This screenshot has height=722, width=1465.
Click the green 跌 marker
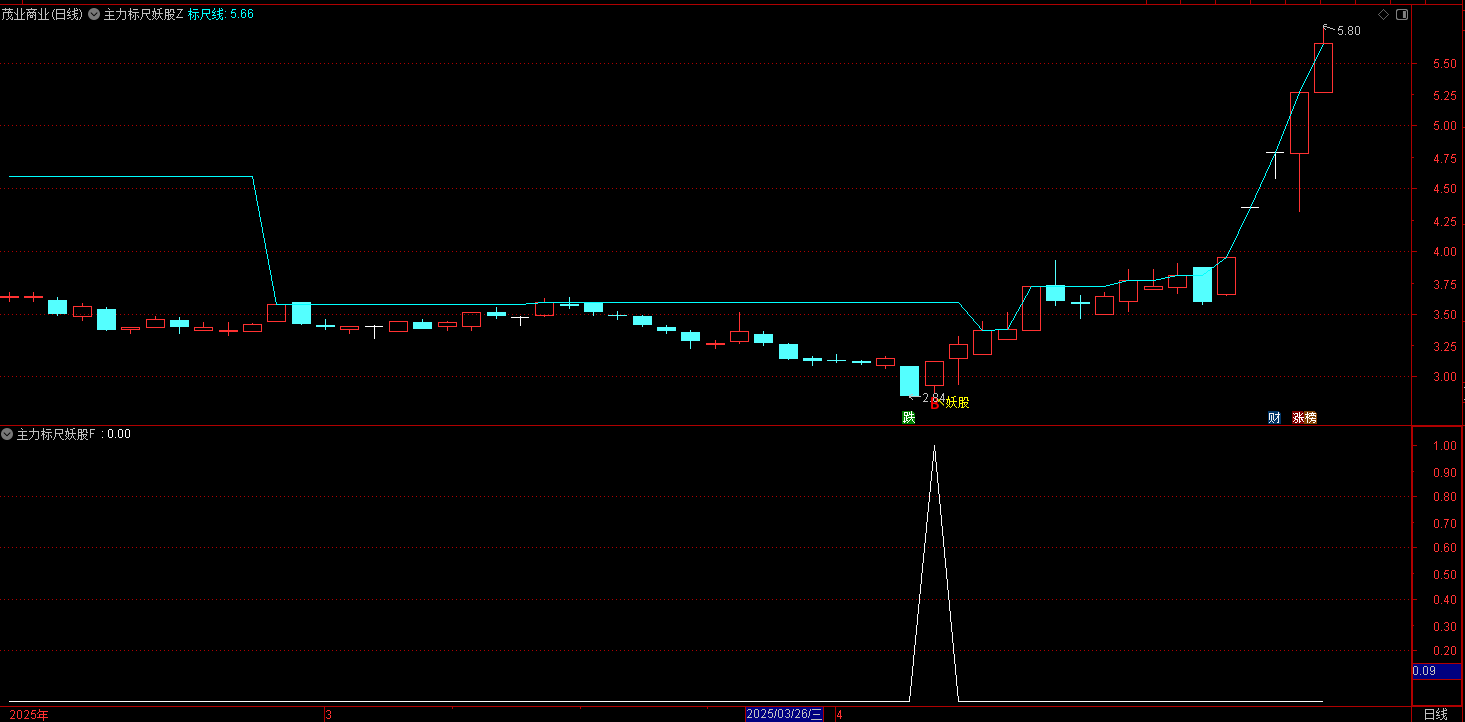pos(908,418)
